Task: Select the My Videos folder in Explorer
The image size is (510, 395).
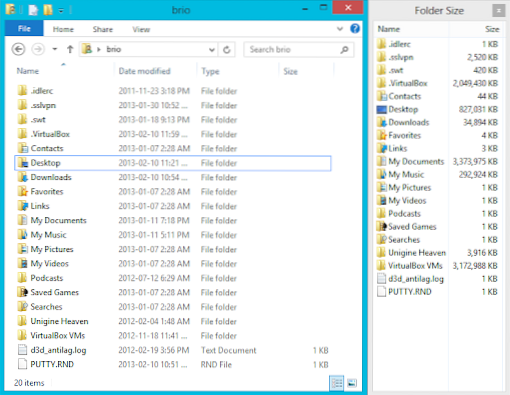Action: (x=173, y=264)
